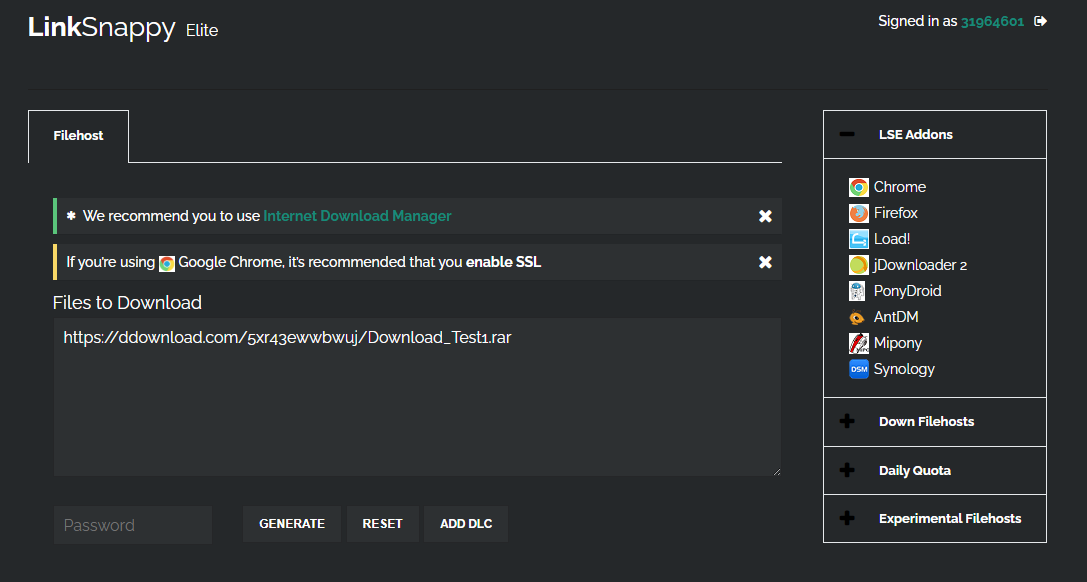
Task: Click the Load! addon icon
Action: tap(858, 239)
